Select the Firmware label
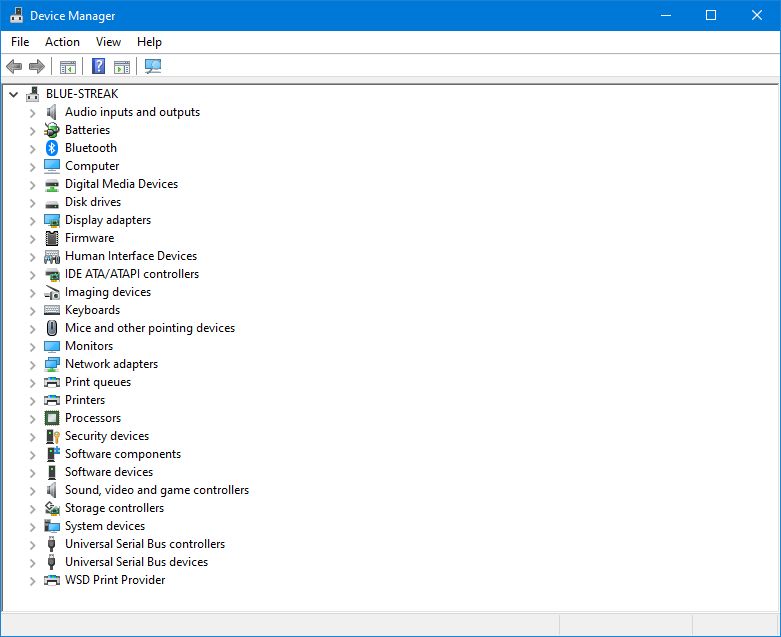Image resolution: width=781 pixels, height=637 pixels. 90,238
